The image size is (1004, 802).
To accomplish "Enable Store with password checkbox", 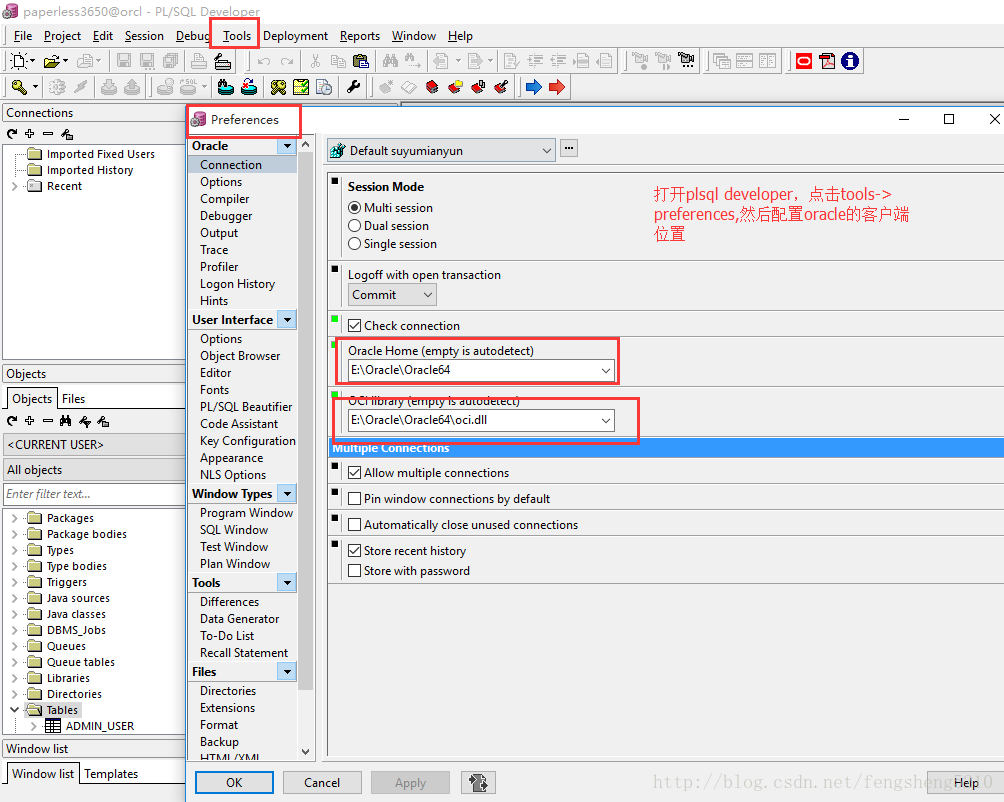I will coord(354,570).
